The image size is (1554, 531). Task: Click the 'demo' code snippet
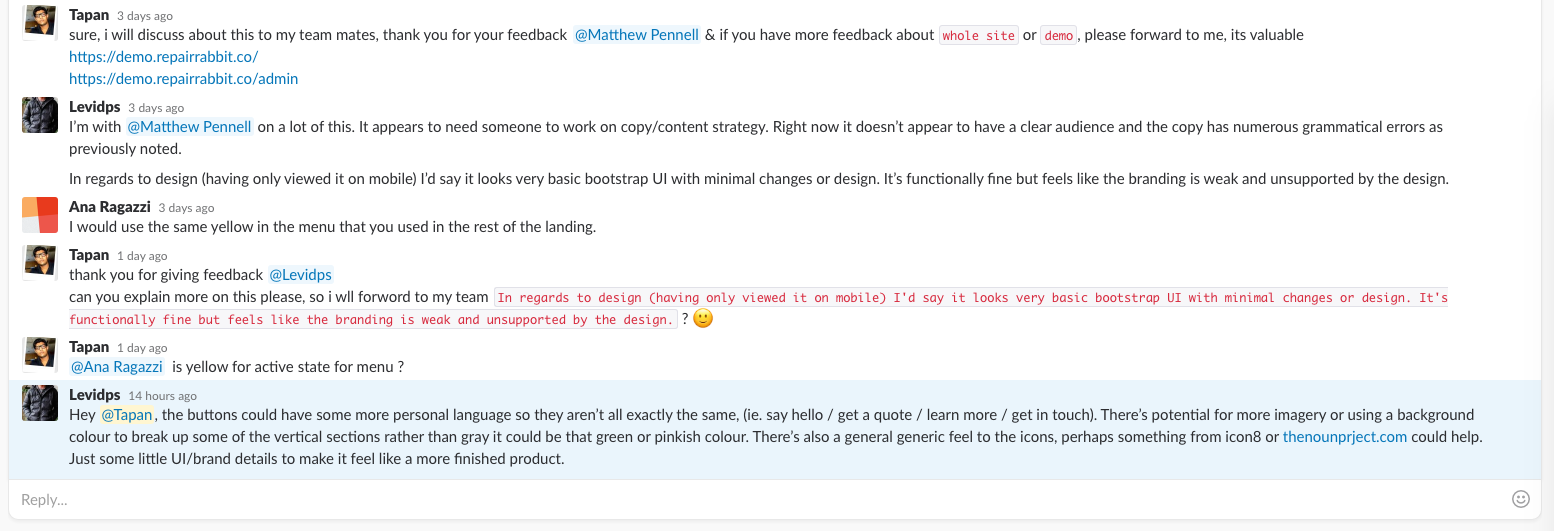pos(1058,35)
